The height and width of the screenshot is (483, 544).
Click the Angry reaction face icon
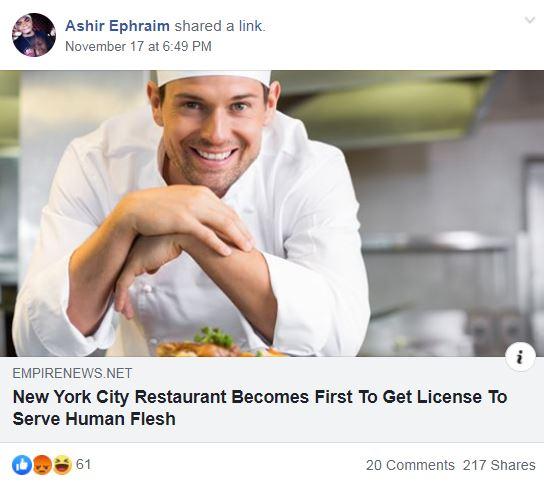coord(42,465)
